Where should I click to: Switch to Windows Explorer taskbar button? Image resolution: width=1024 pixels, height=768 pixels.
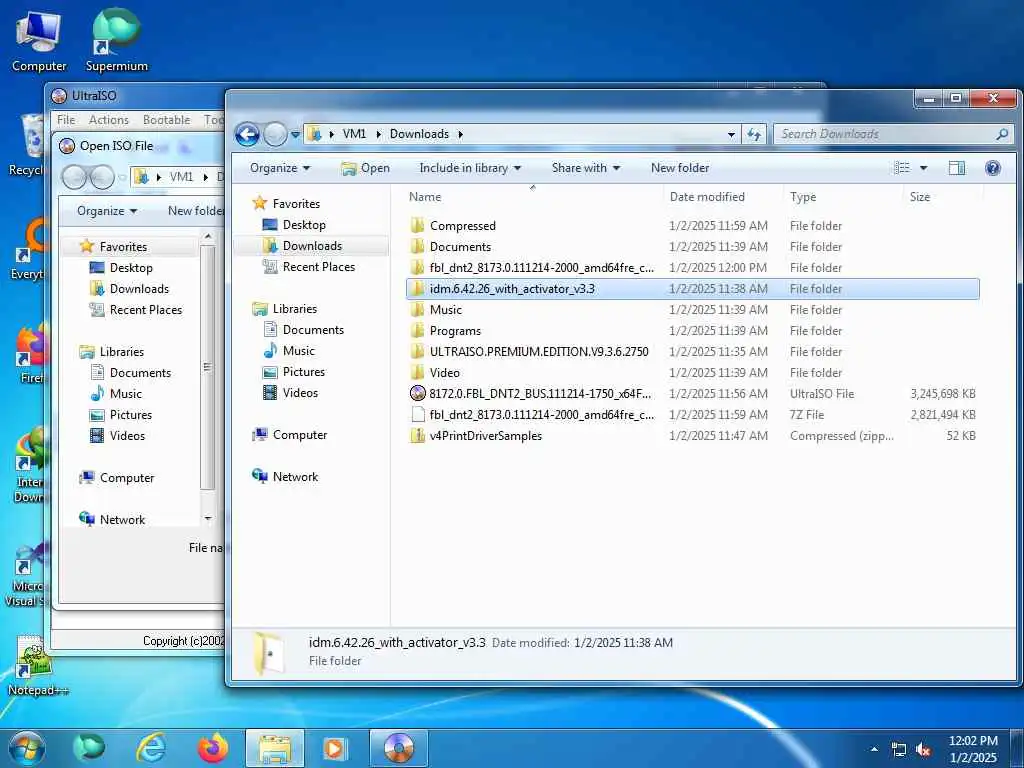click(275, 748)
